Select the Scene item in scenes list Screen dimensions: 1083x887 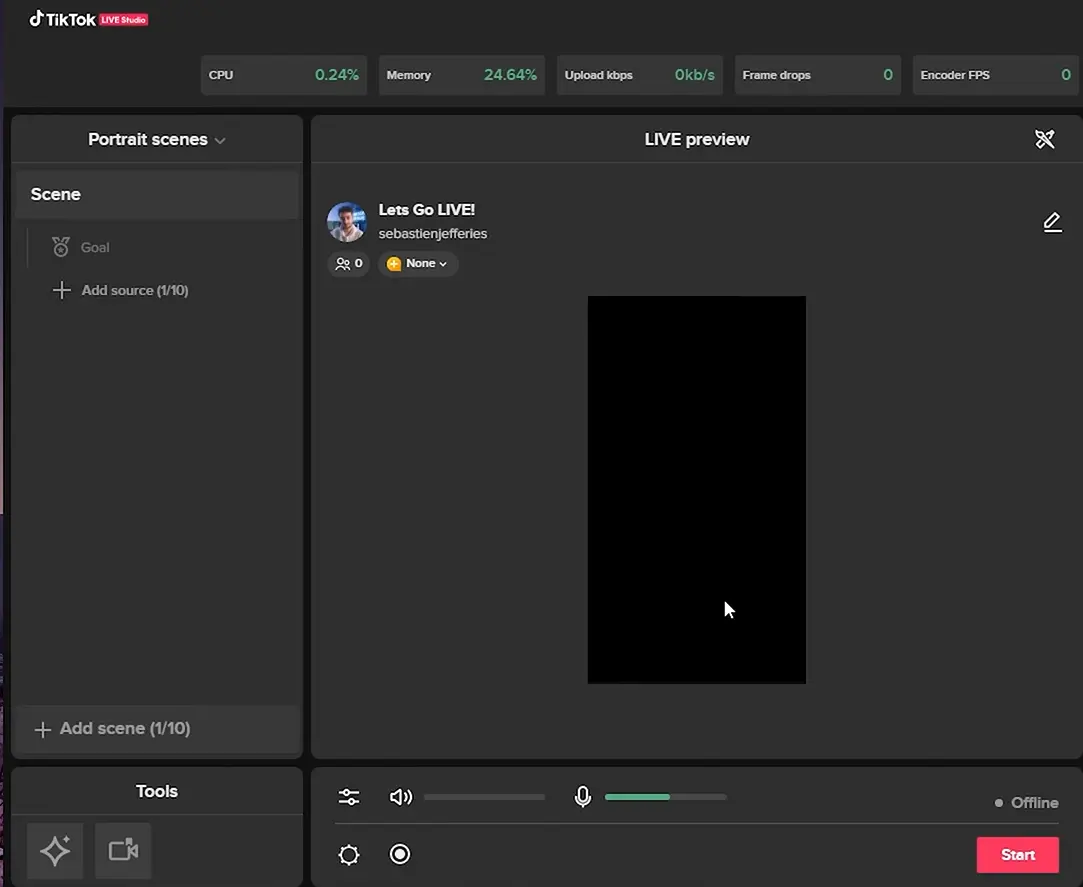click(x=156, y=195)
